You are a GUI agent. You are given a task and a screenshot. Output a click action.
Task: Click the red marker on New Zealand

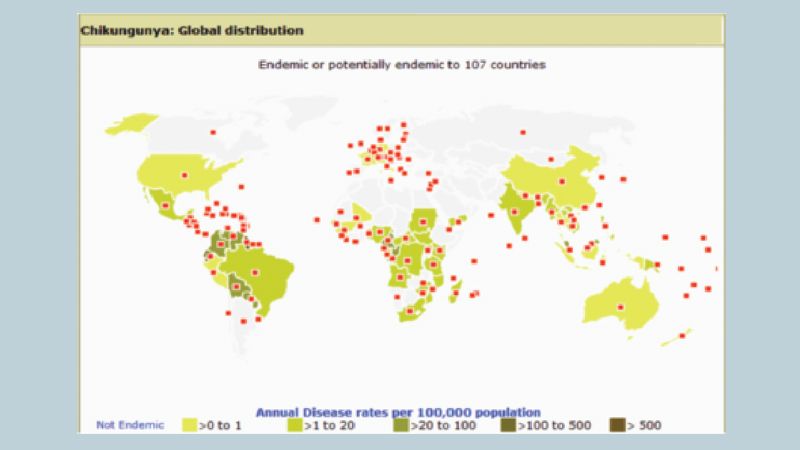(683, 336)
